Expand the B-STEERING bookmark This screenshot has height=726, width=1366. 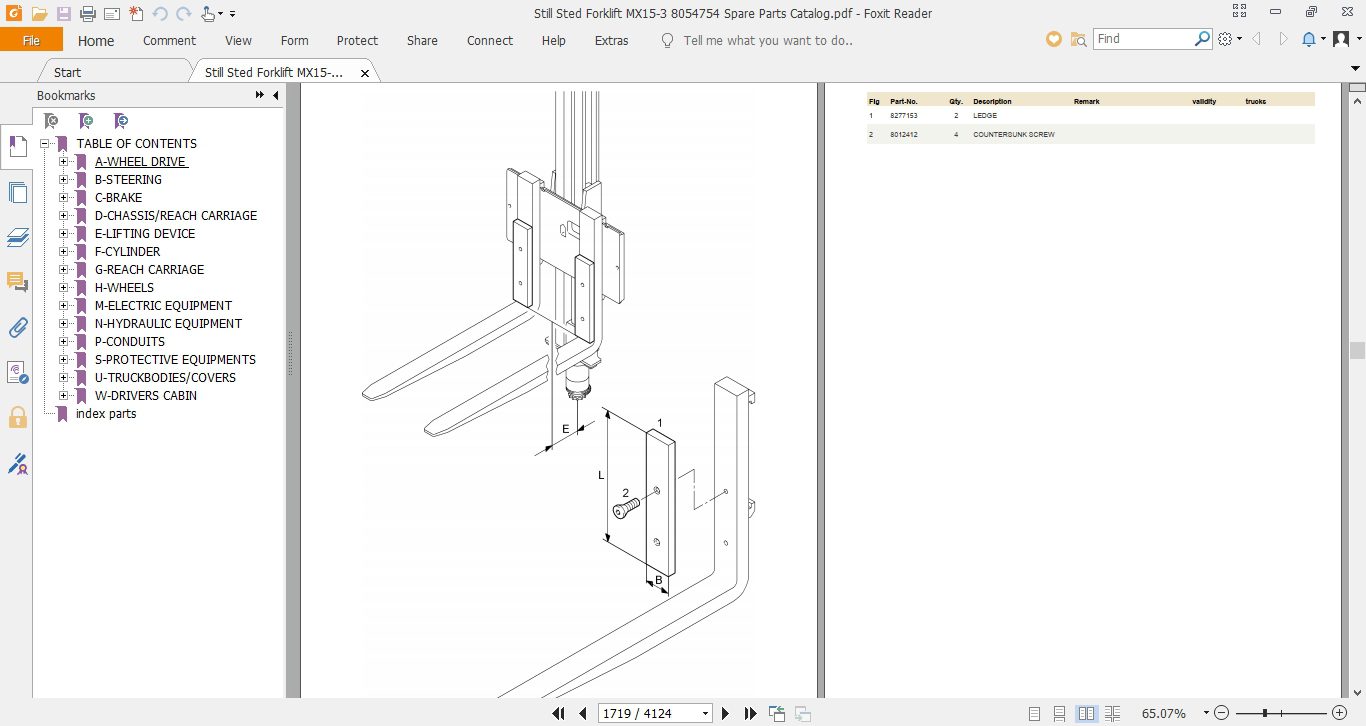click(63, 180)
